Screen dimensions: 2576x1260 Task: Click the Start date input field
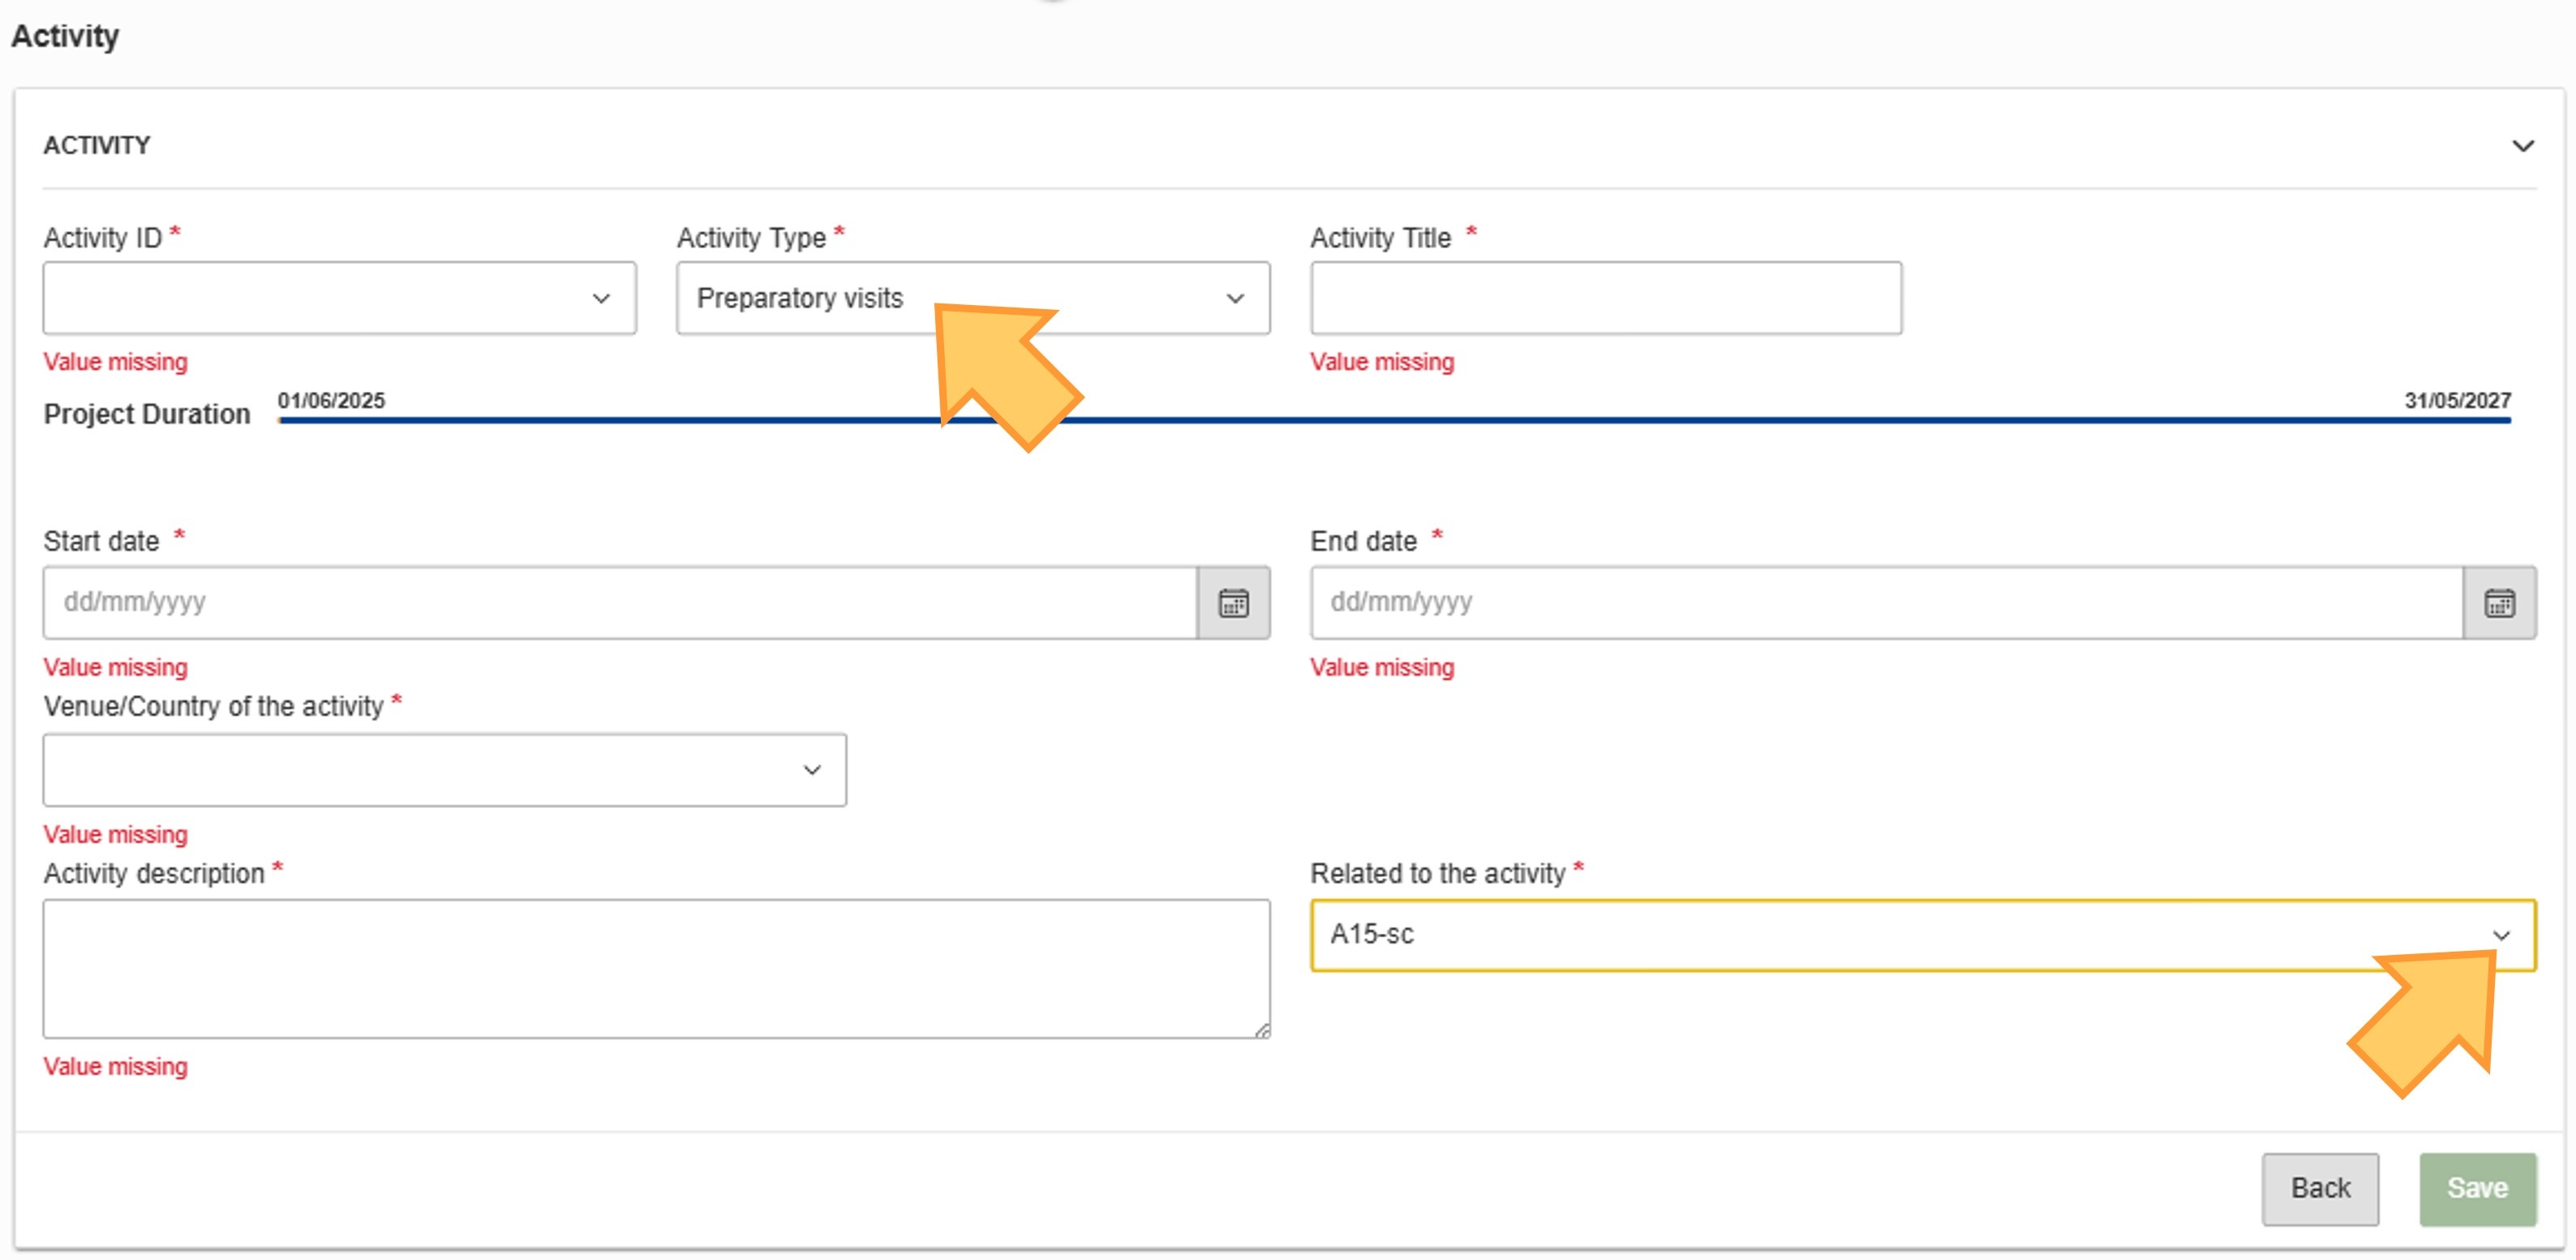click(x=620, y=603)
